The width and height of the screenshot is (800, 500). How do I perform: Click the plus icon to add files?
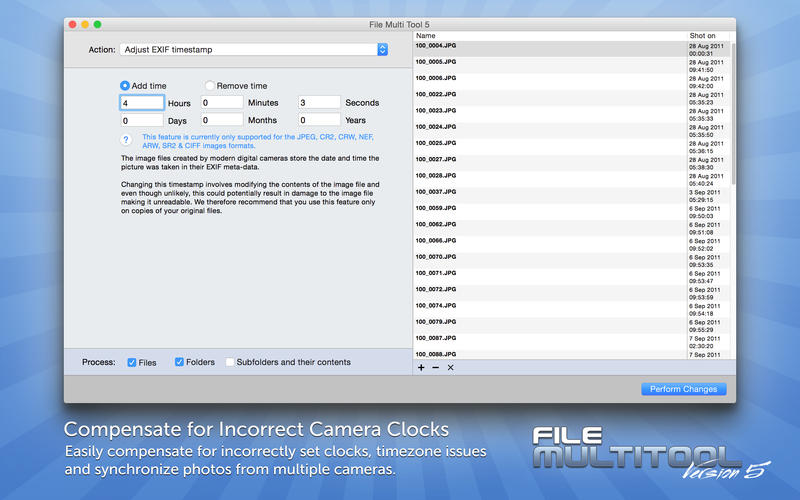coord(421,368)
